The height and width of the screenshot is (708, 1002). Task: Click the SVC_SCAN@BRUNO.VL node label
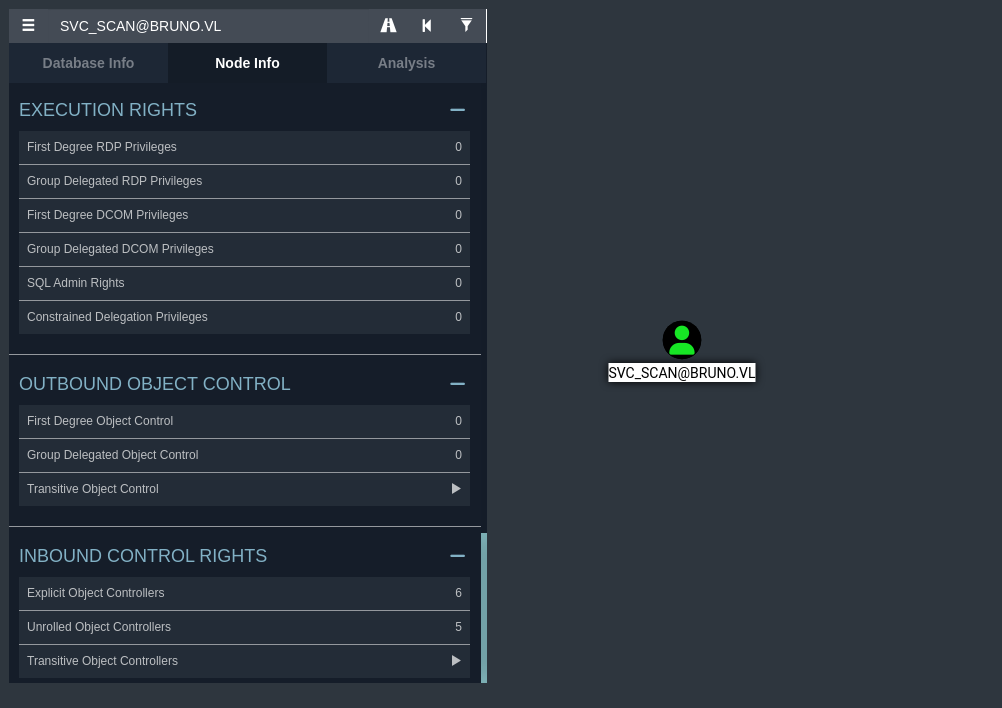682,373
